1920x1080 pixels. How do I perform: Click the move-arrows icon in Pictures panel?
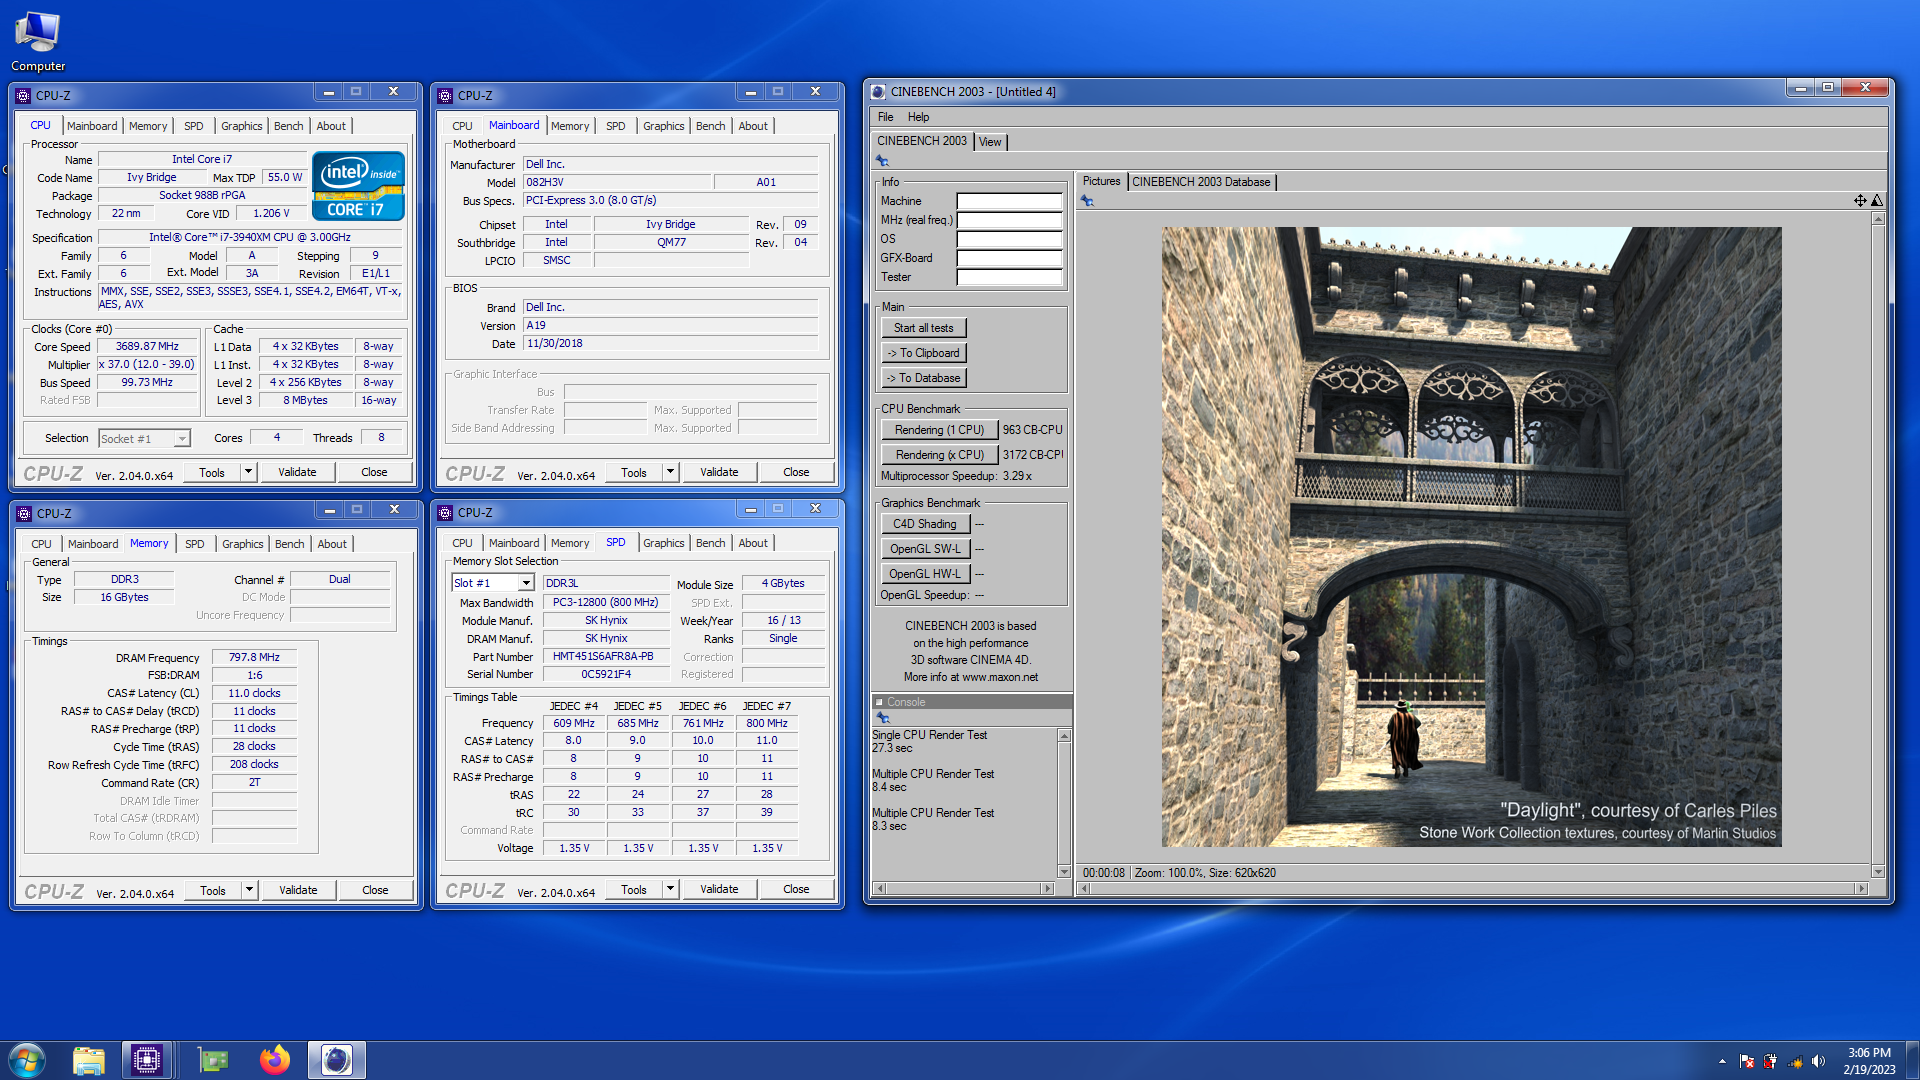1860,201
